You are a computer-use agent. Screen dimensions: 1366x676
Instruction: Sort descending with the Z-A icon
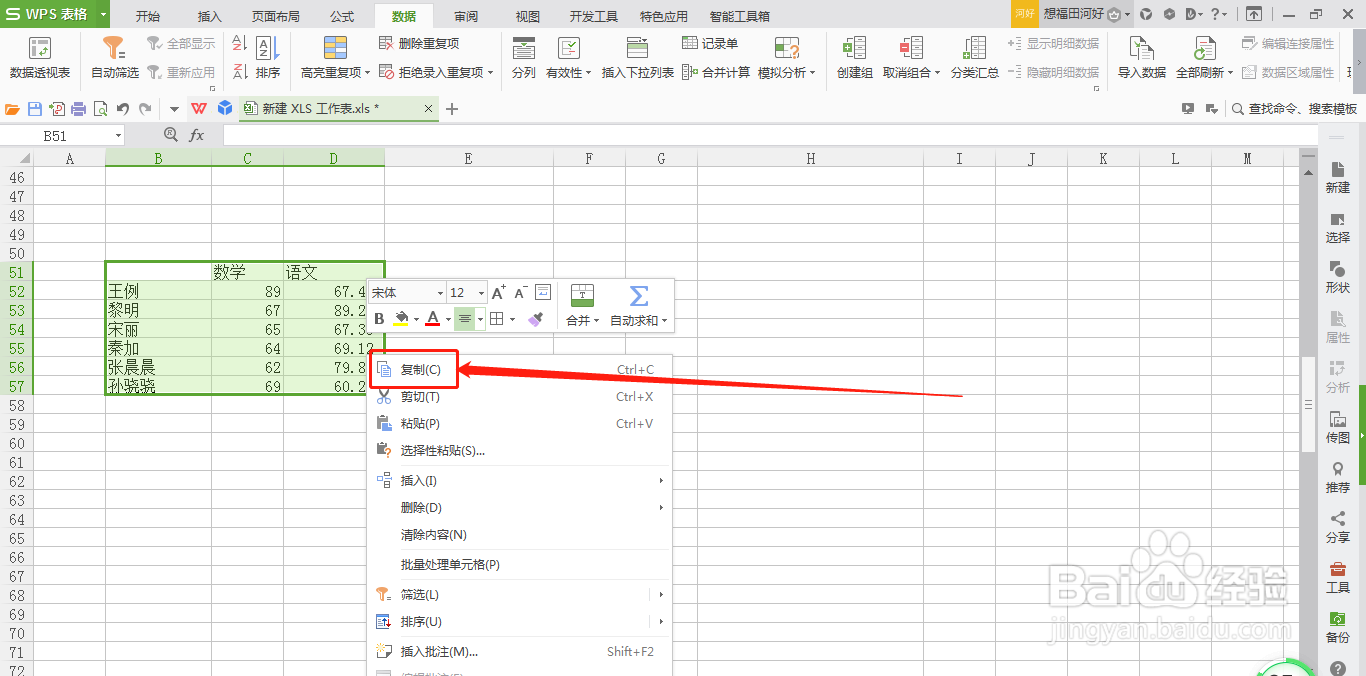(x=239, y=71)
